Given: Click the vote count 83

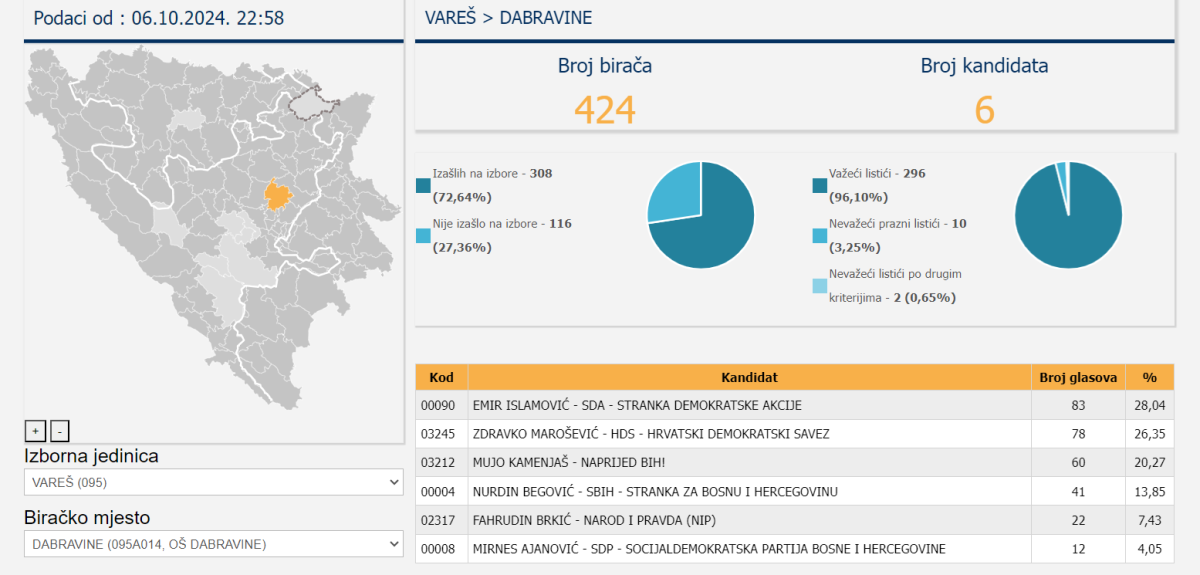Looking at the screenshot, I should 1078,405.
